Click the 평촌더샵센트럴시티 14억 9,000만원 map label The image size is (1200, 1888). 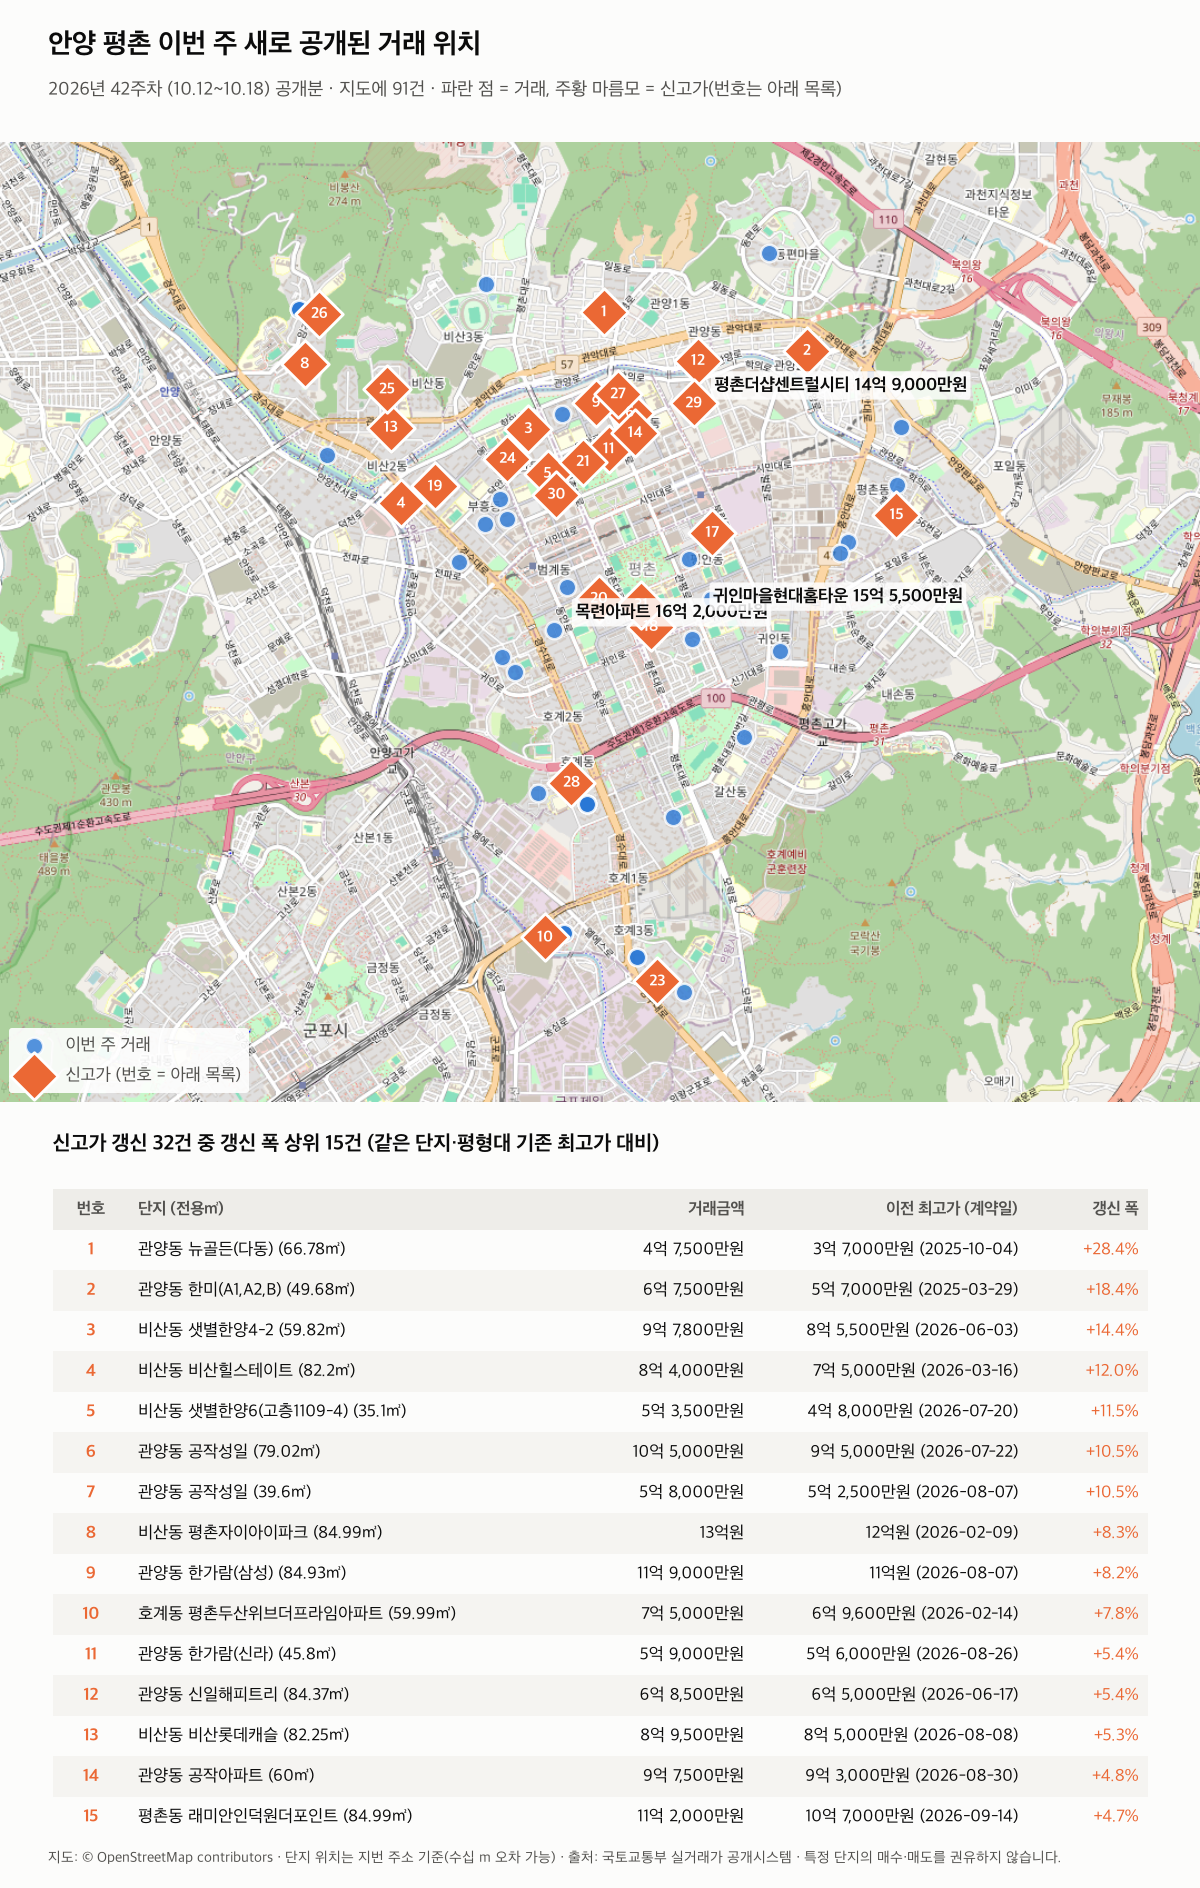point(840,384)
